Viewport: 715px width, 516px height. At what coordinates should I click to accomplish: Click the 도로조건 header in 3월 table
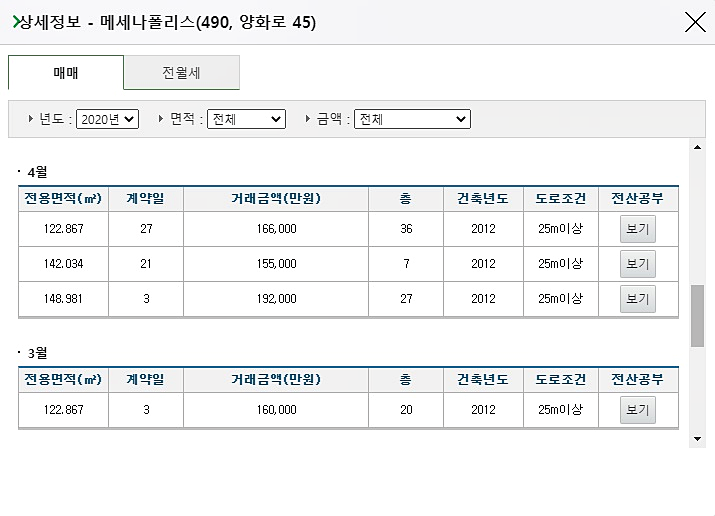tap(561, 380)
